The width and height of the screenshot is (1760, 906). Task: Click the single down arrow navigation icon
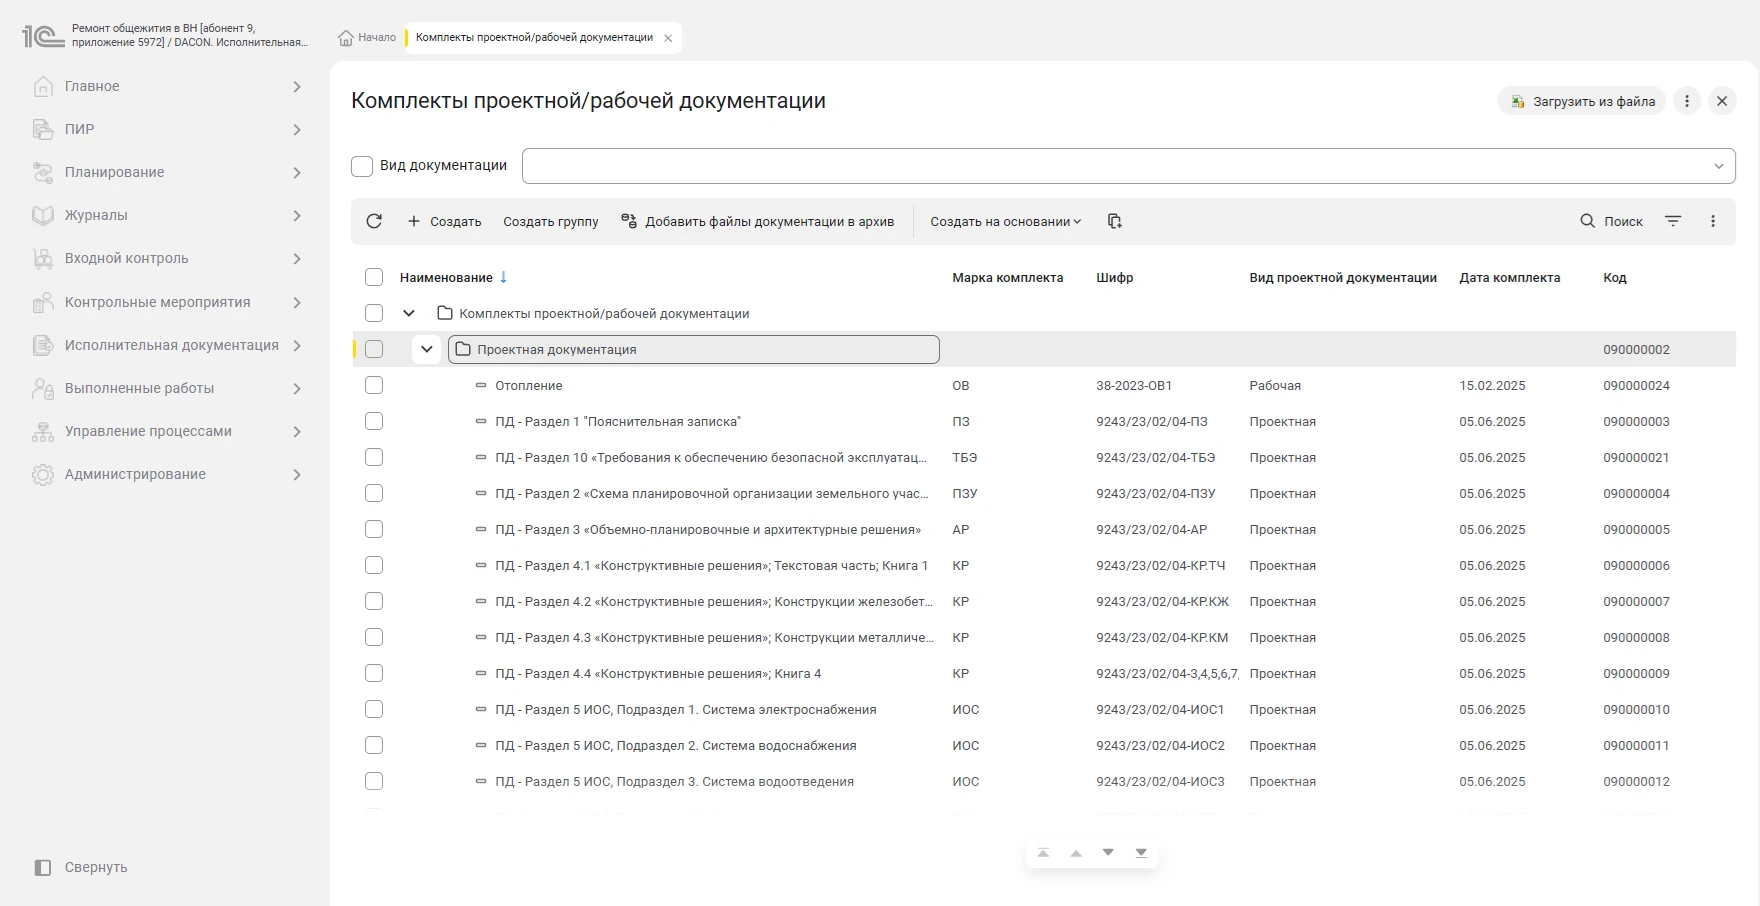click(1108, 853)
